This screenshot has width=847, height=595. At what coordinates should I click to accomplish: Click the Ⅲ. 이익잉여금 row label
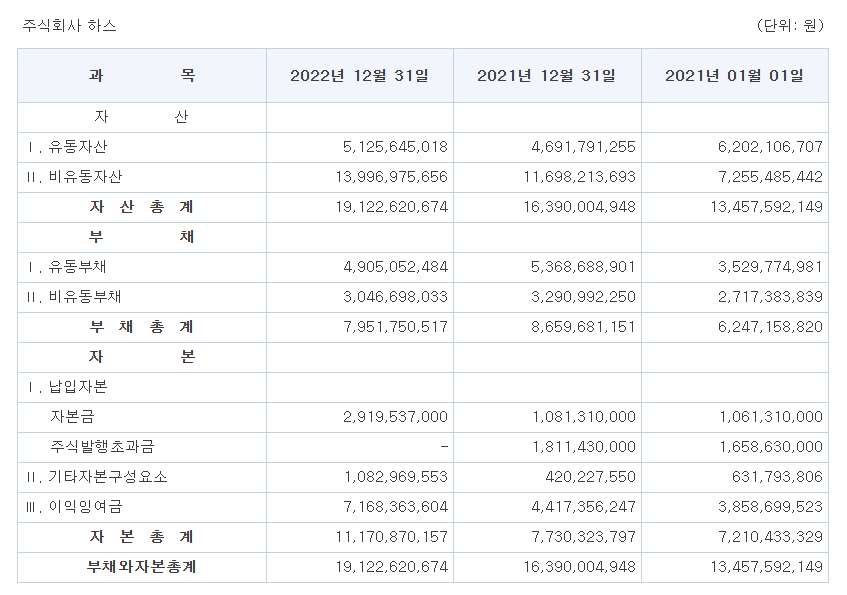pyautogui.click(x=74, y=507)
